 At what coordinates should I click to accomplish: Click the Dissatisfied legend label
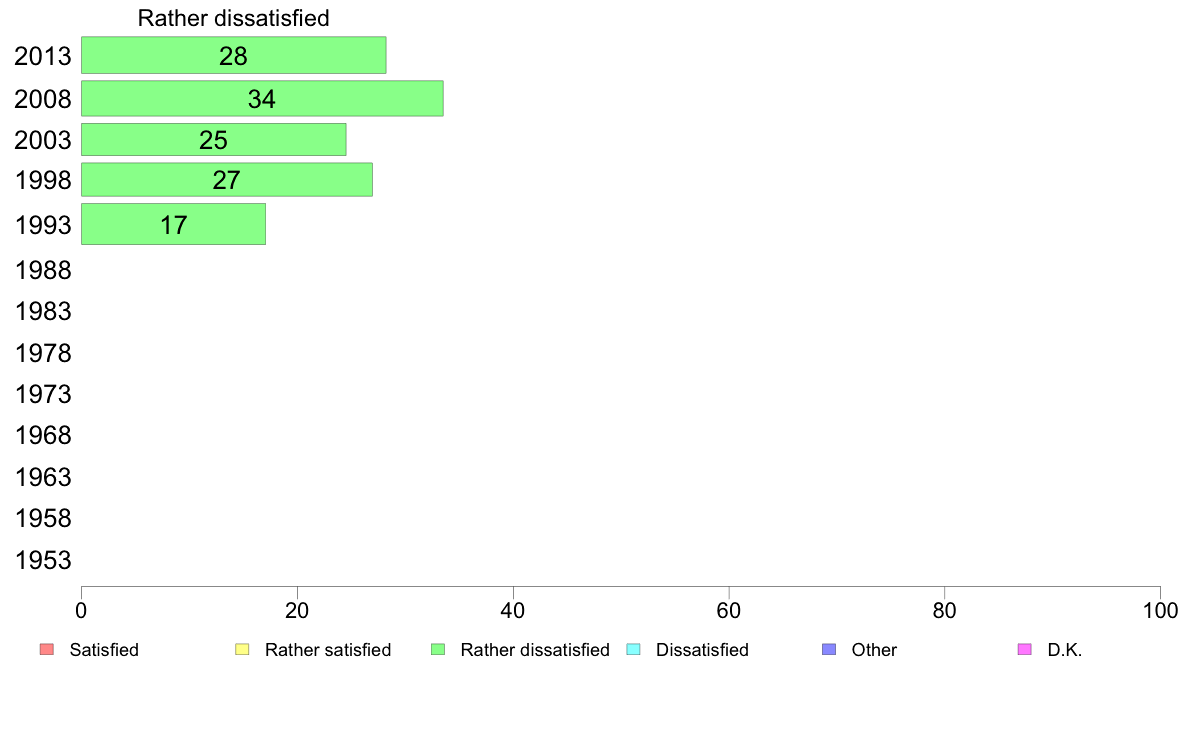tap(702, 650)
